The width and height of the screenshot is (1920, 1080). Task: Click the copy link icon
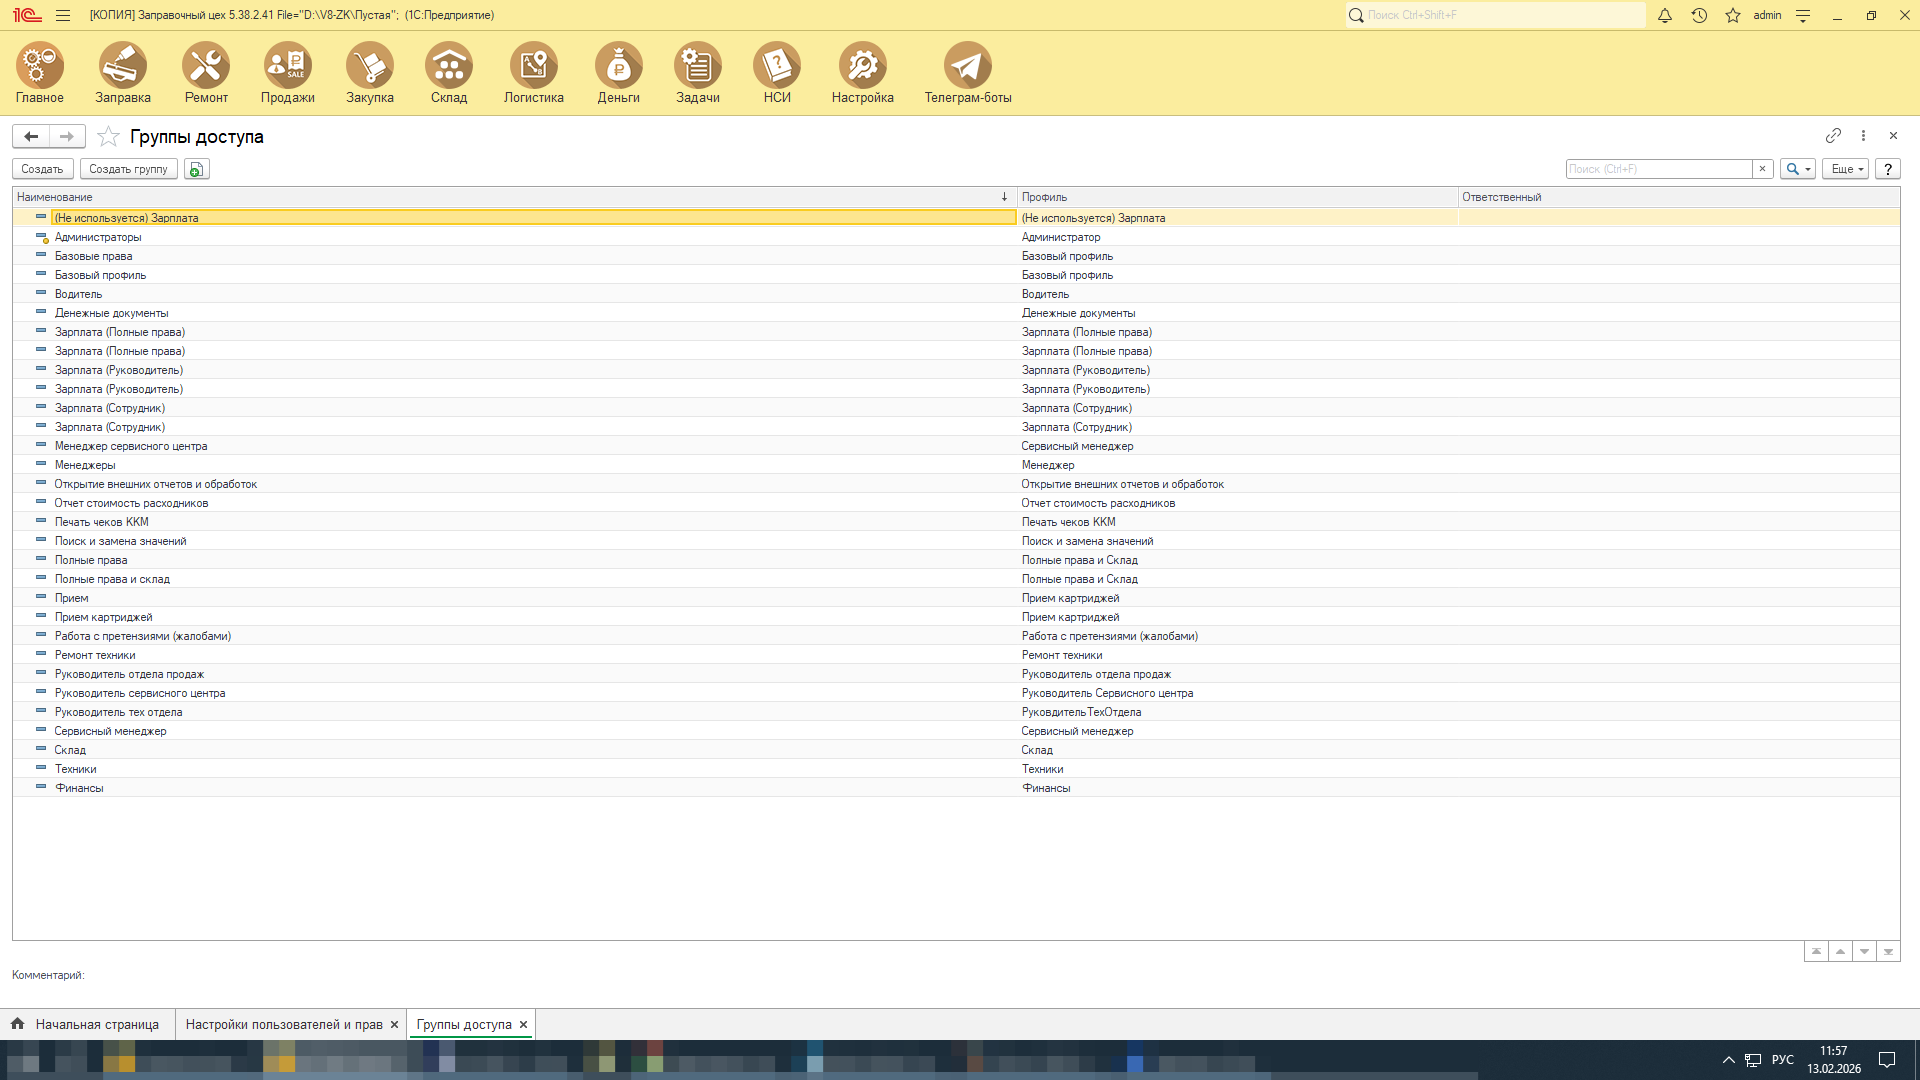point(1833,136)
